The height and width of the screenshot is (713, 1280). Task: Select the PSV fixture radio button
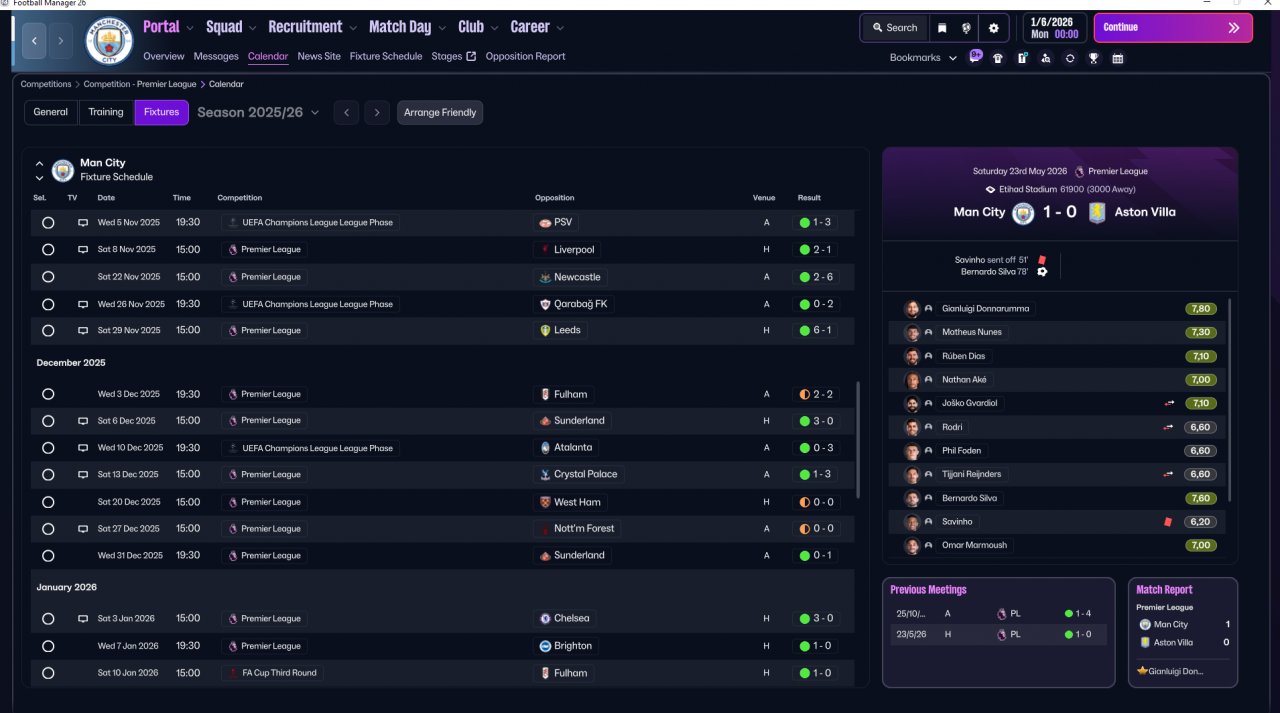tap(48, 223)
